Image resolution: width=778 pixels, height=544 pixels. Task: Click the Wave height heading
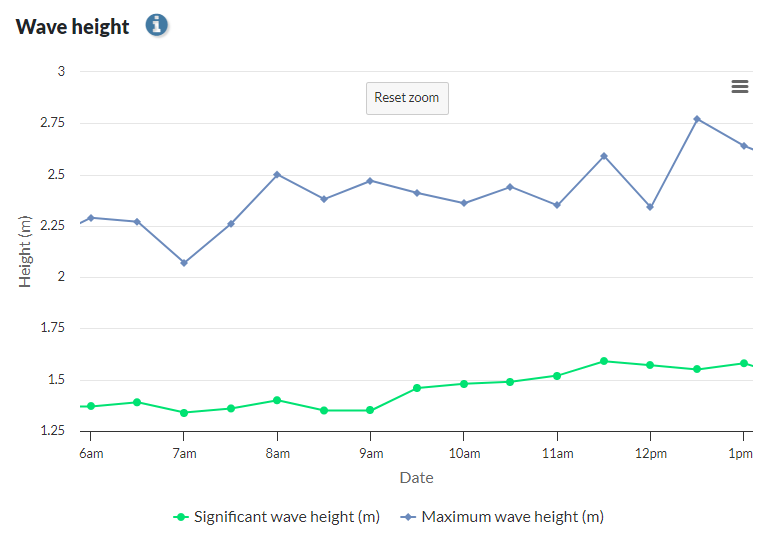[x=73, y=27]
